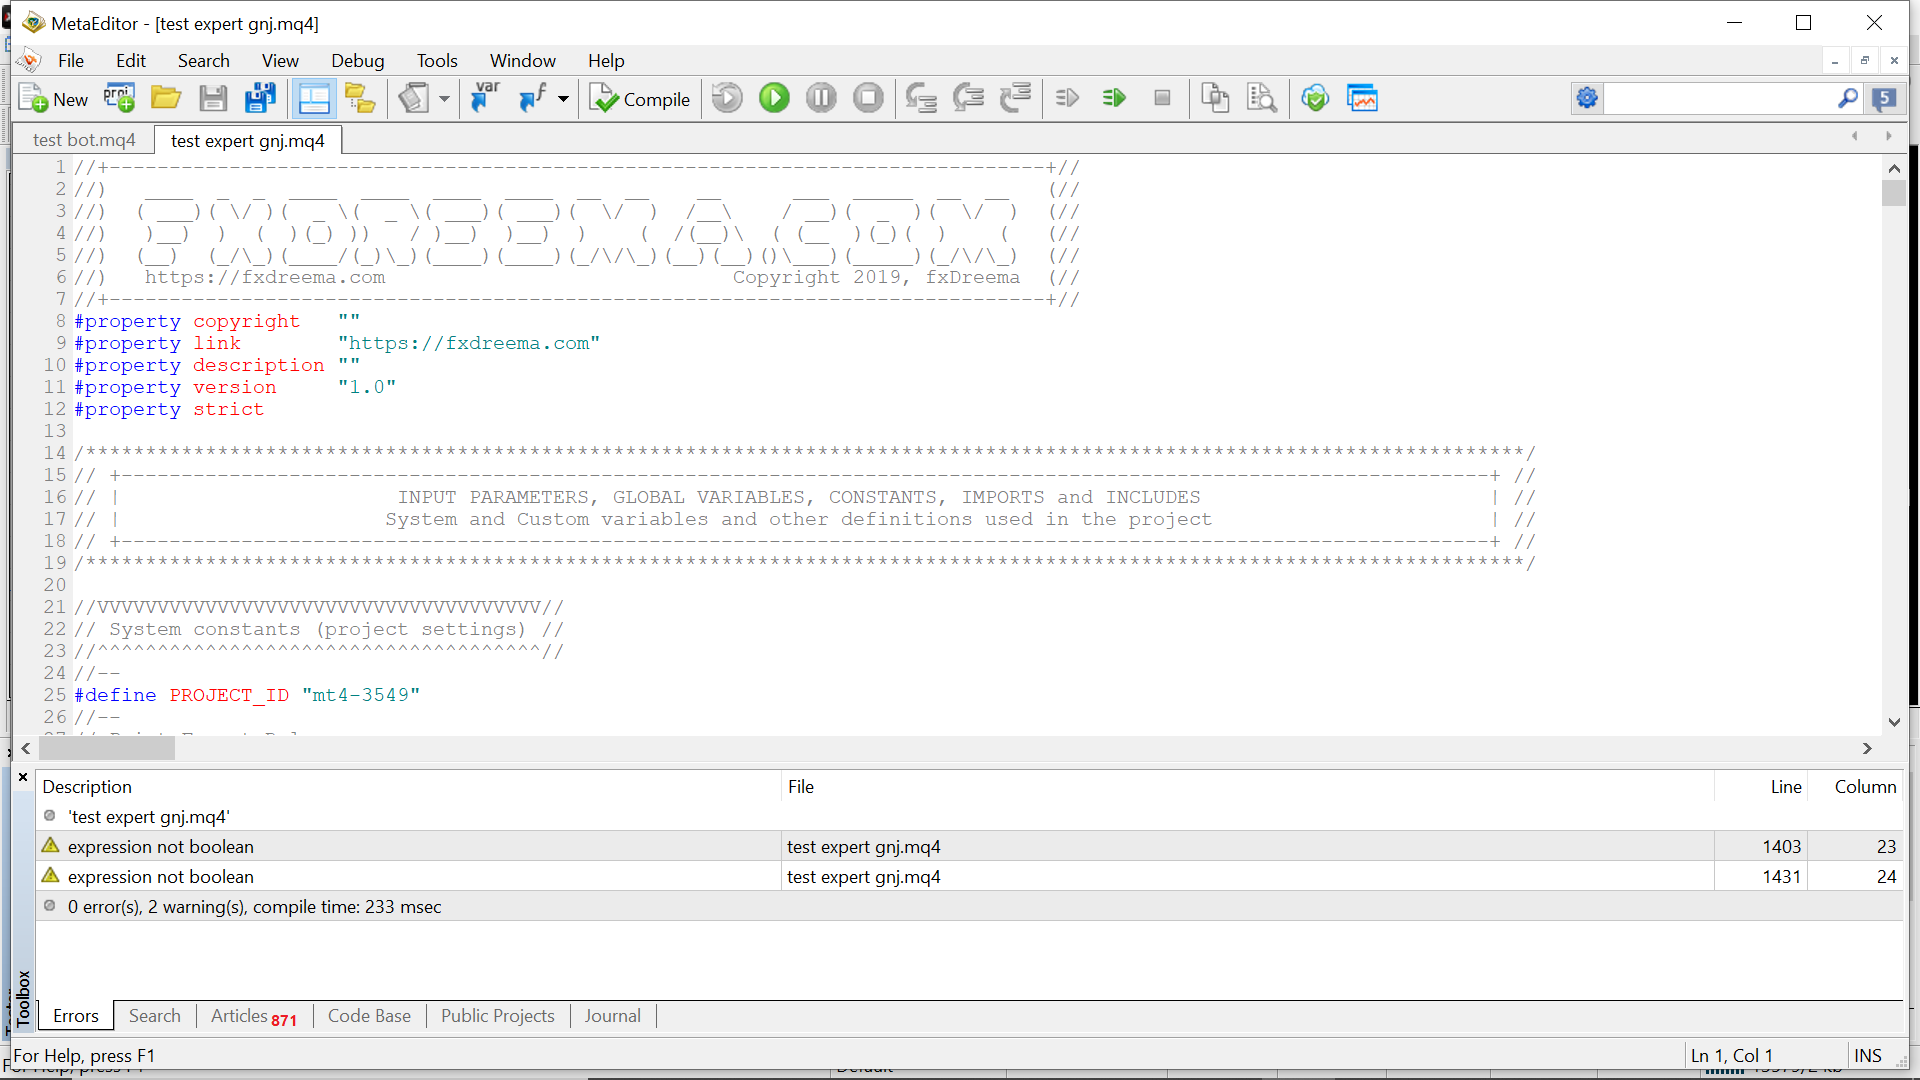Click the restart debugging icon

point(727,98)
